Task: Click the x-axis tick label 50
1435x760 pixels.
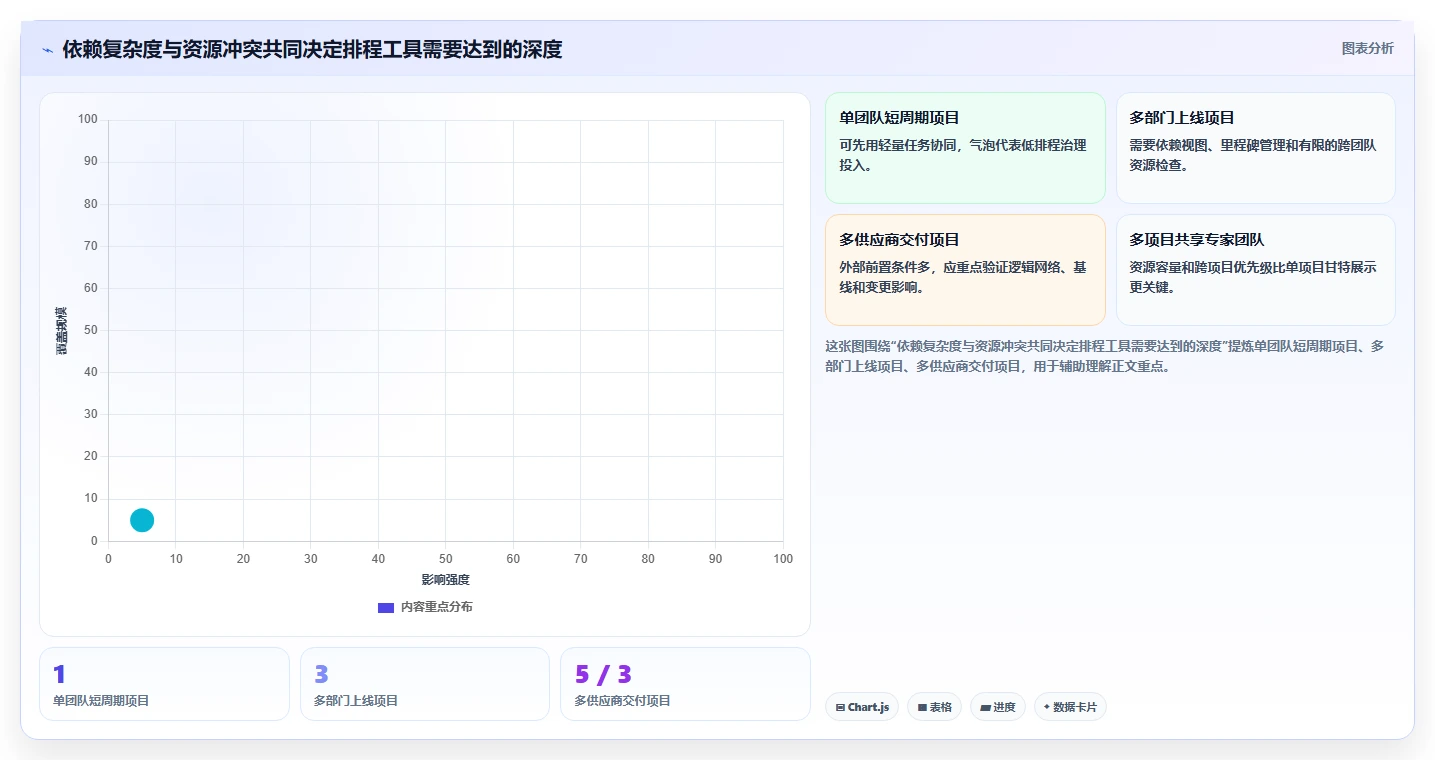Action: (x=446, y=559)
